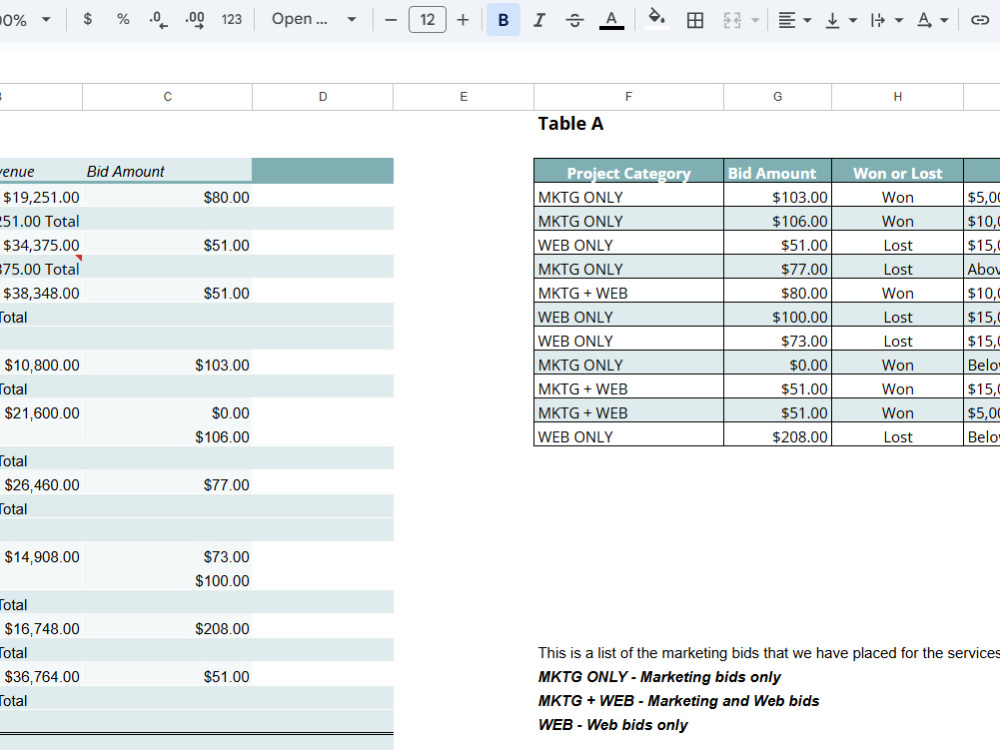Select column D header

pyautogui.click(x=323, y=96)
